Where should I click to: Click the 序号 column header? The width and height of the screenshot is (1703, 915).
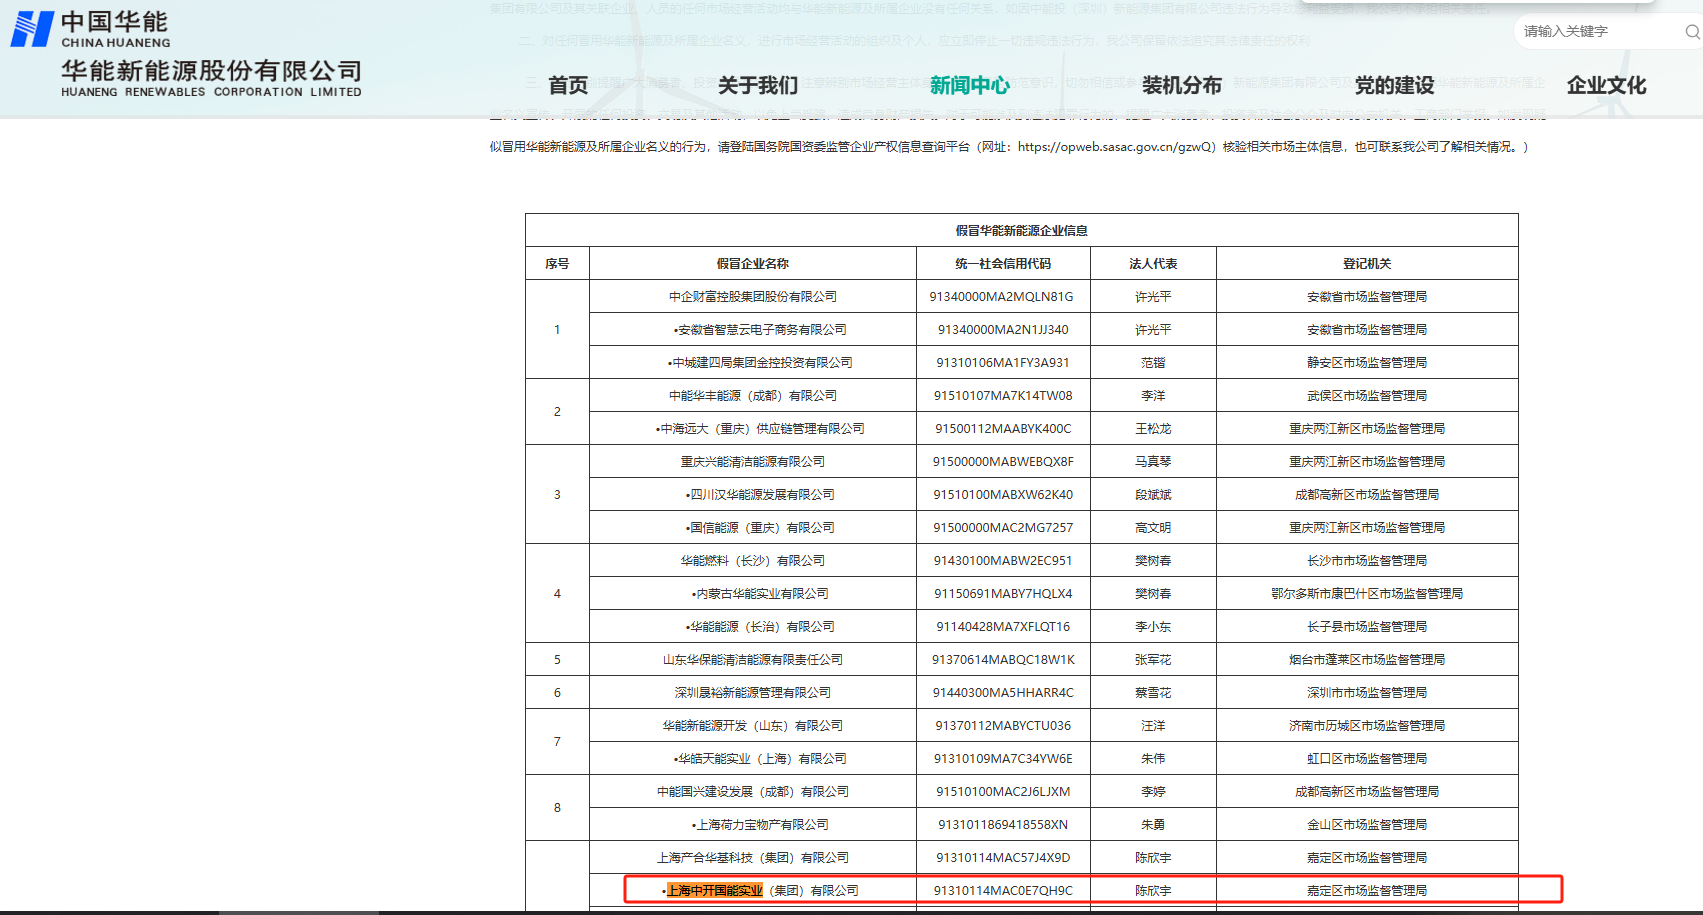click(x=557, y=264)
